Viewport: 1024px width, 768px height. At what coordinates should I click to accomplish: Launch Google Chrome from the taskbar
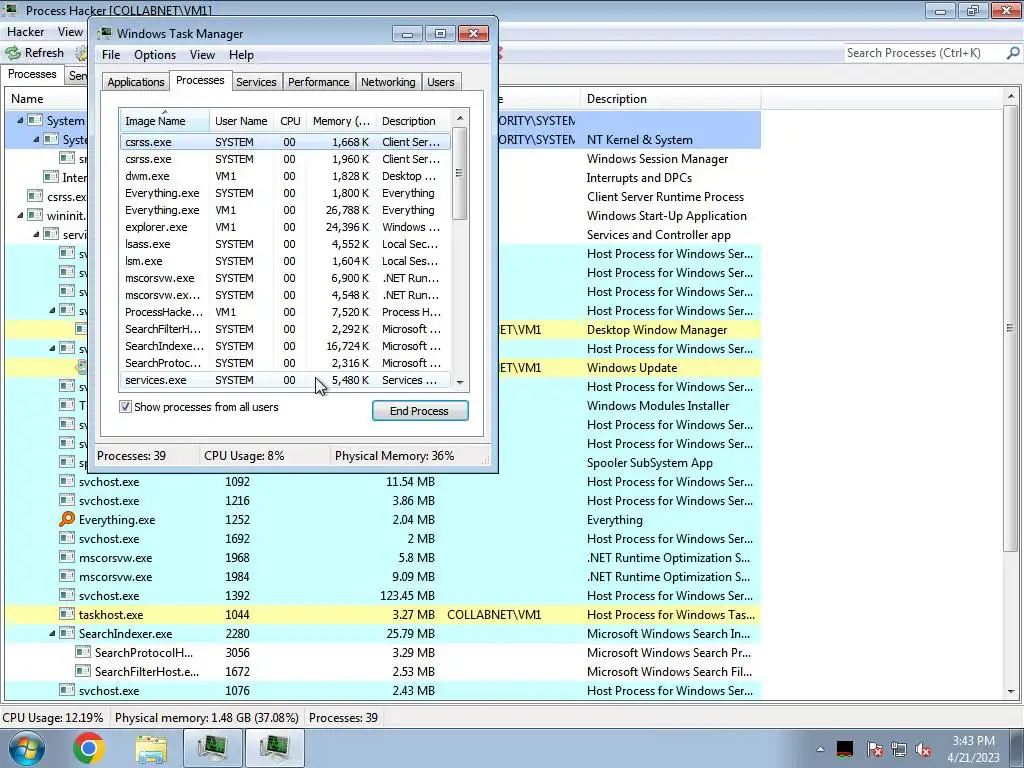coord(89,748)
